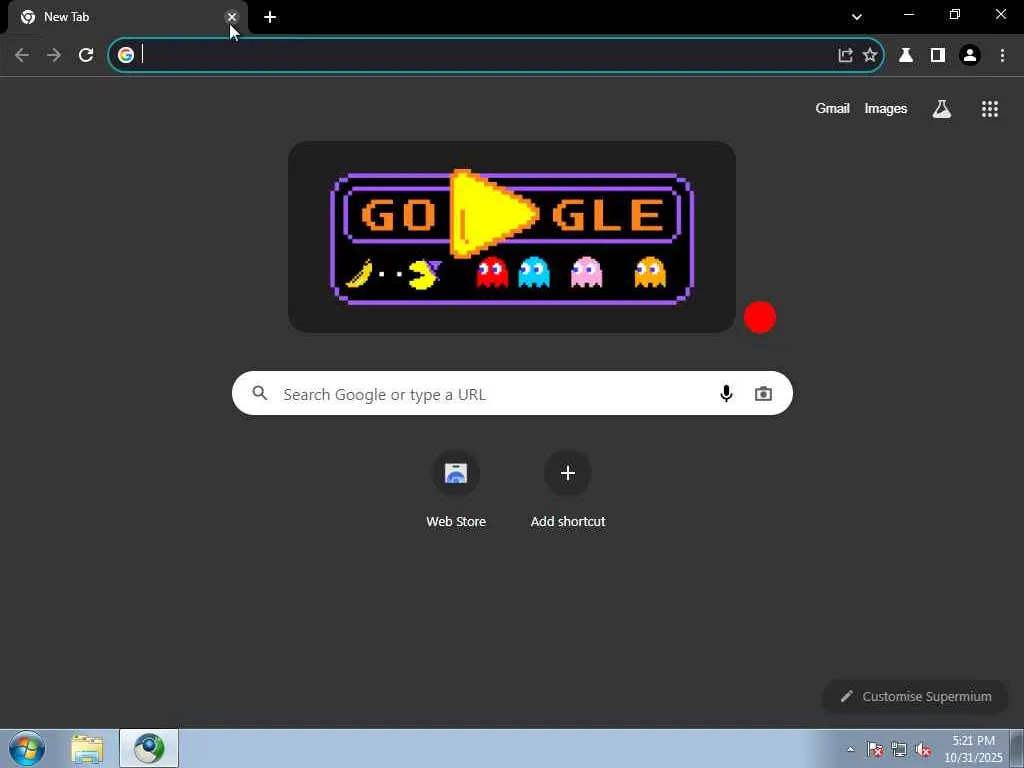Open Search Labs flask on page
Image resolution: width=1024 pixels, height=768 pixels.
pos(942,109)
